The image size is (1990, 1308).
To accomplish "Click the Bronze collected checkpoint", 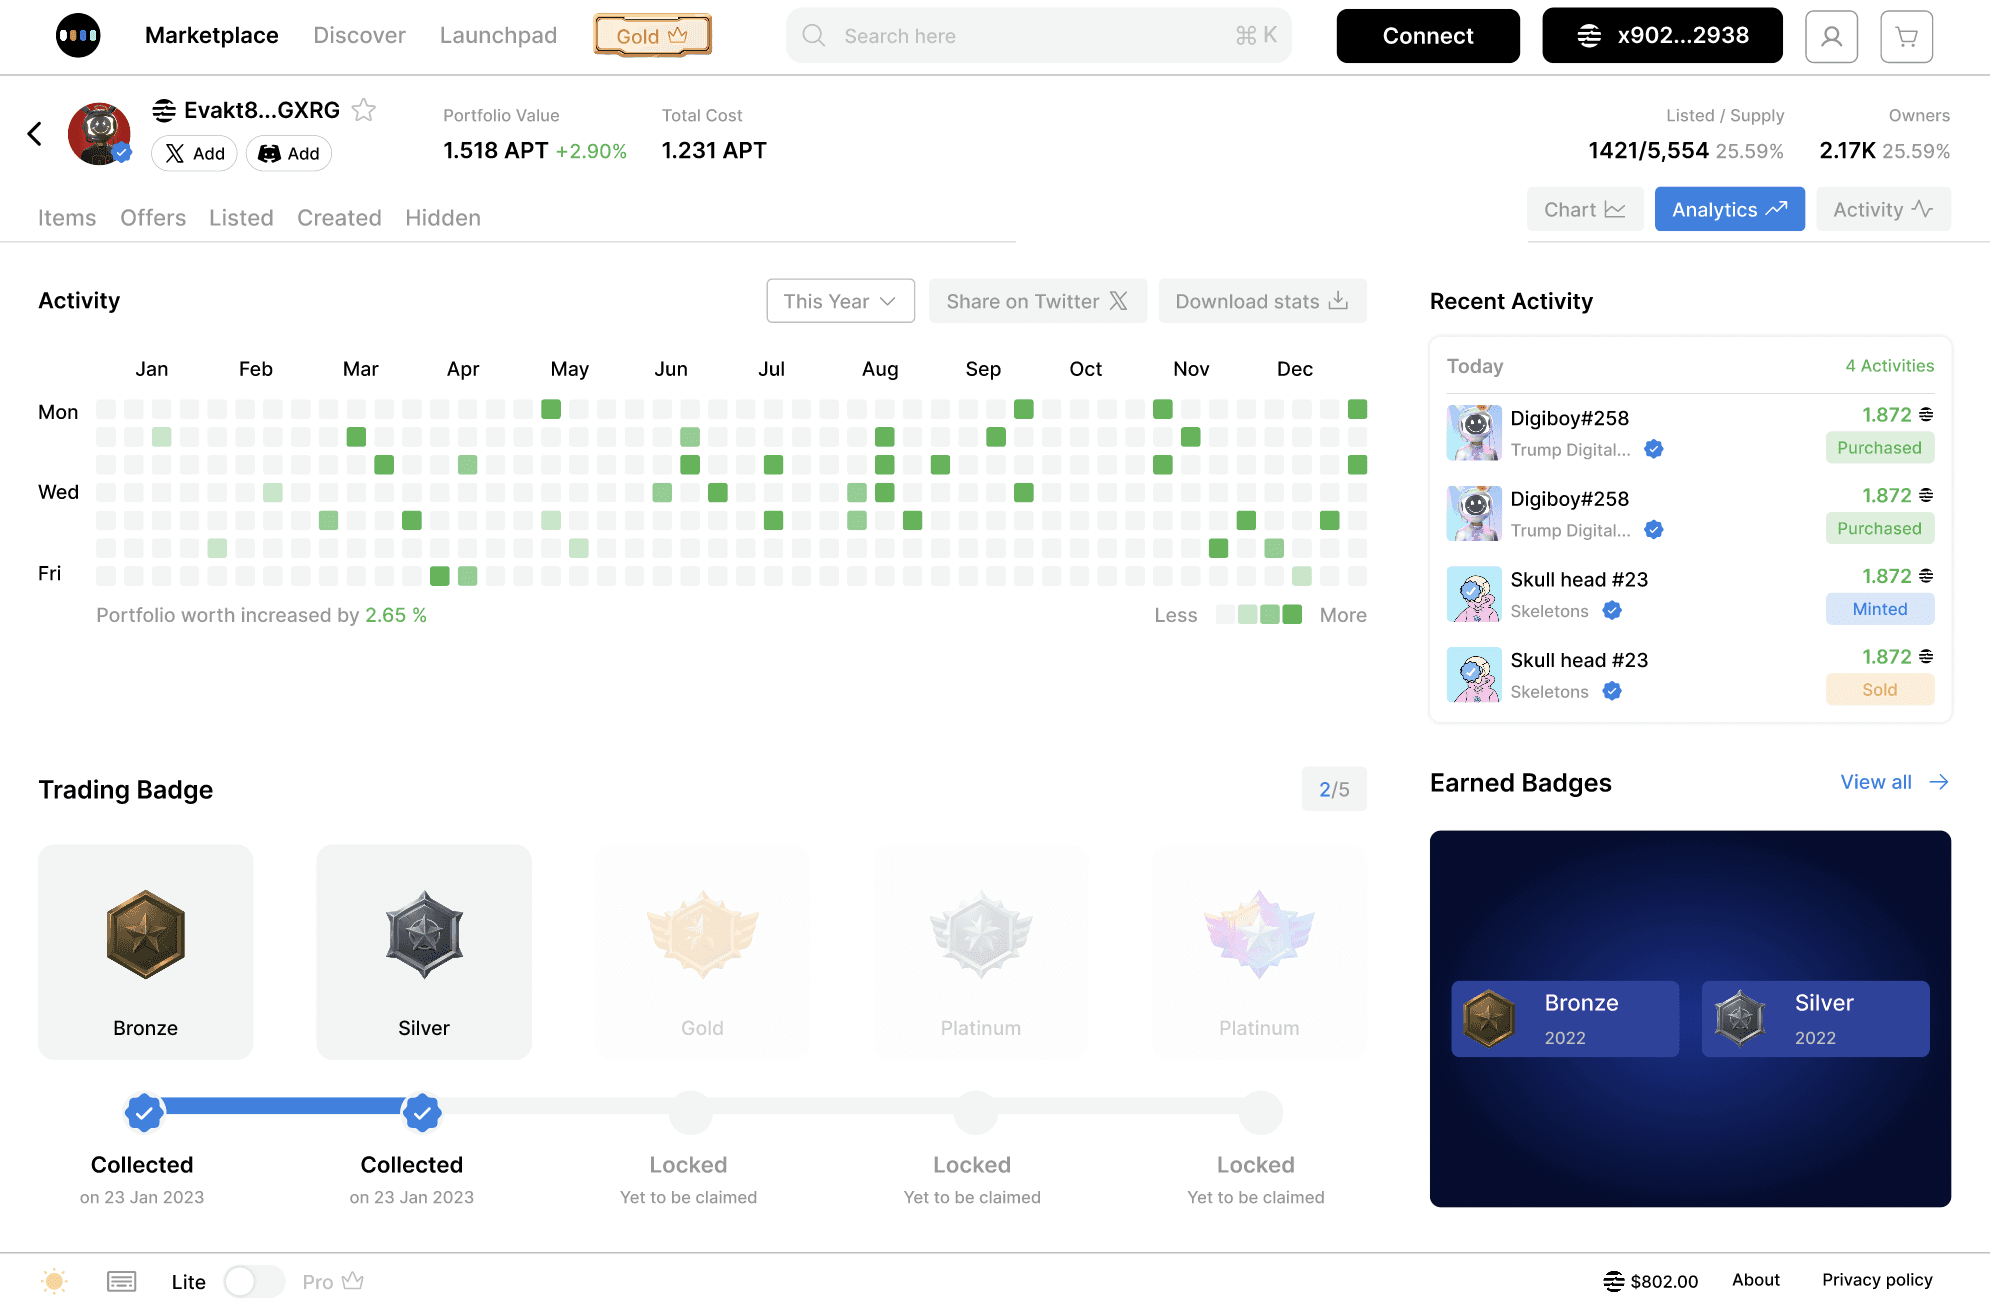I will click(x=144, y=1112).
